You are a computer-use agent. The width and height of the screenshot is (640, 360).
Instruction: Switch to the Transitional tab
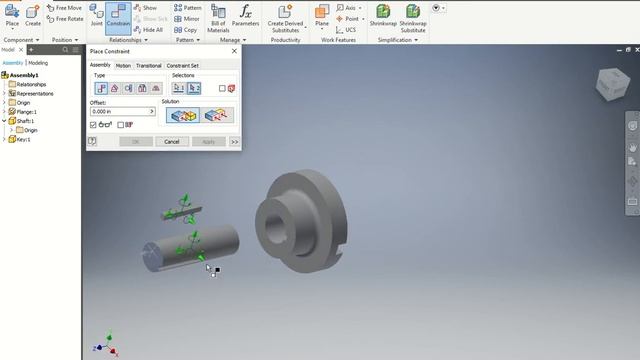[149, 65]
